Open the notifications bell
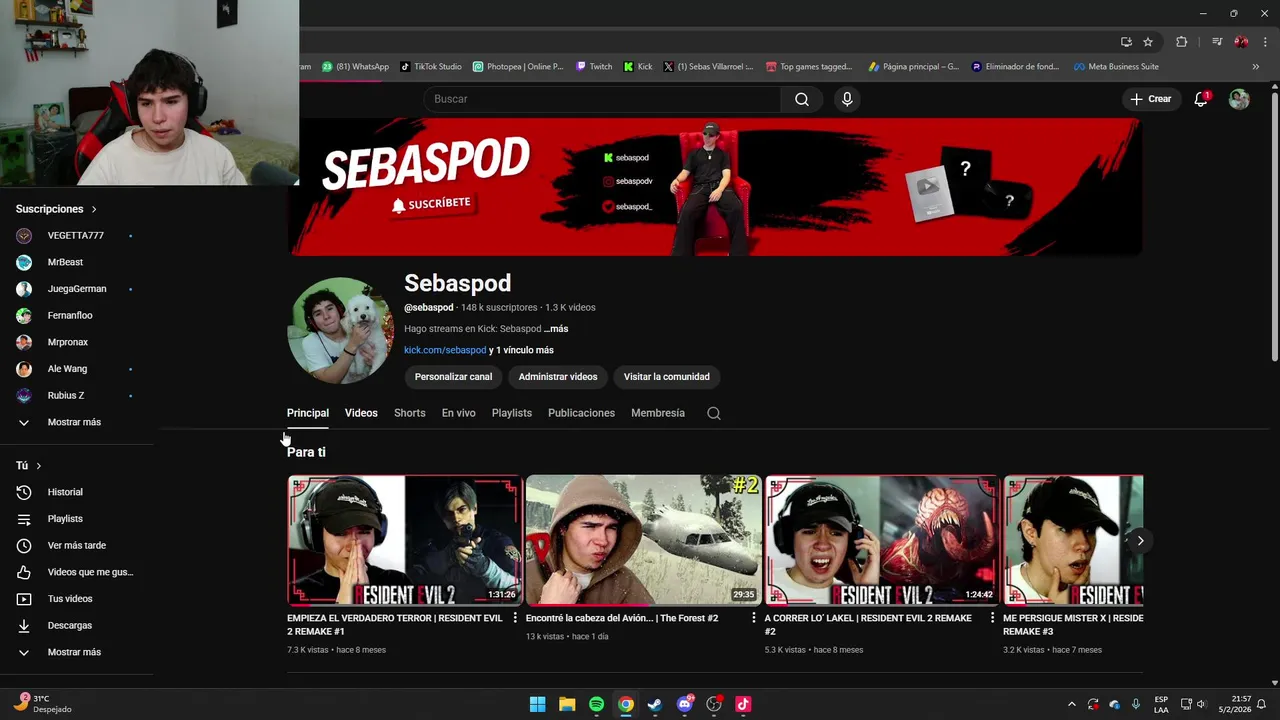 pyautogui.click(x=1201, y=99)
